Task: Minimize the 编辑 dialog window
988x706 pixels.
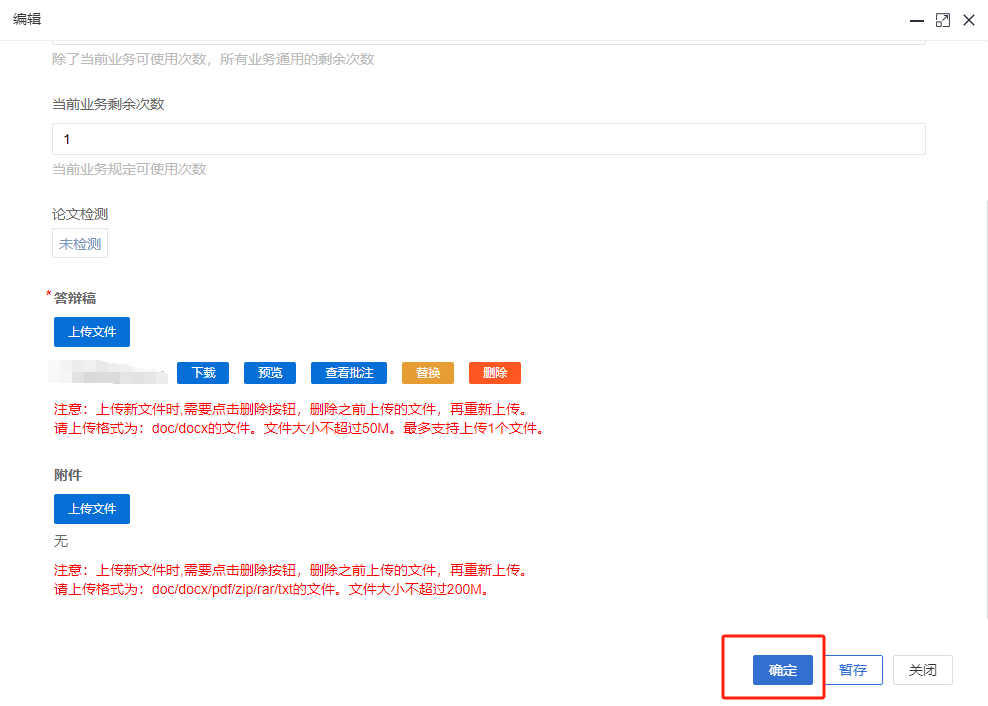Action: pyautogui.click(x=917, y=20)
